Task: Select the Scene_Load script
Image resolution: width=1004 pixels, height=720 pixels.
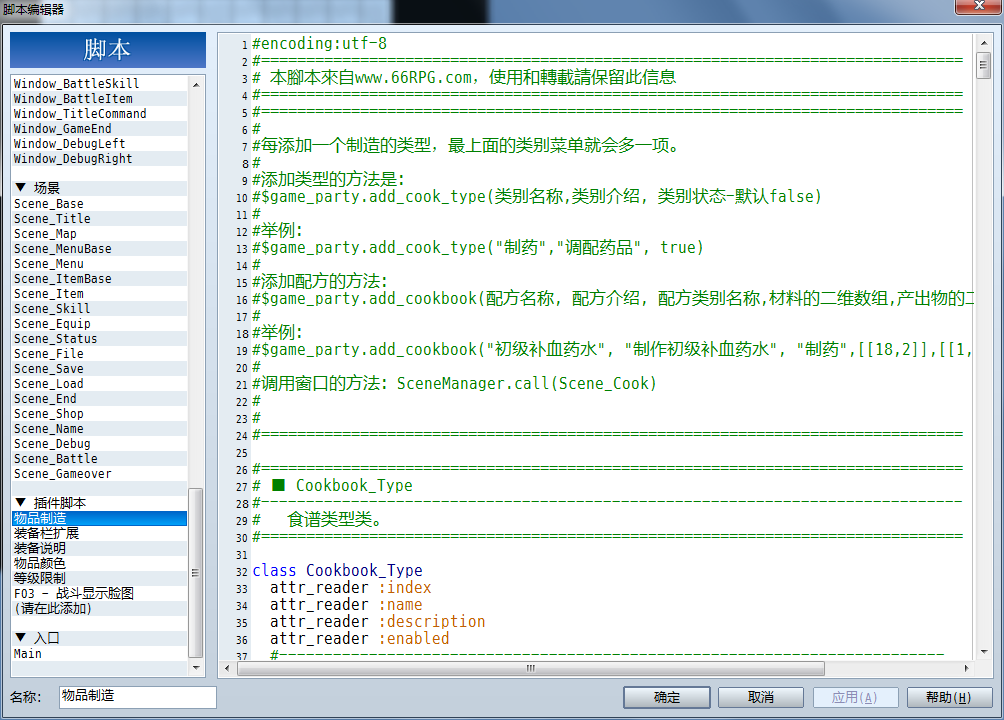Action: 99,384
